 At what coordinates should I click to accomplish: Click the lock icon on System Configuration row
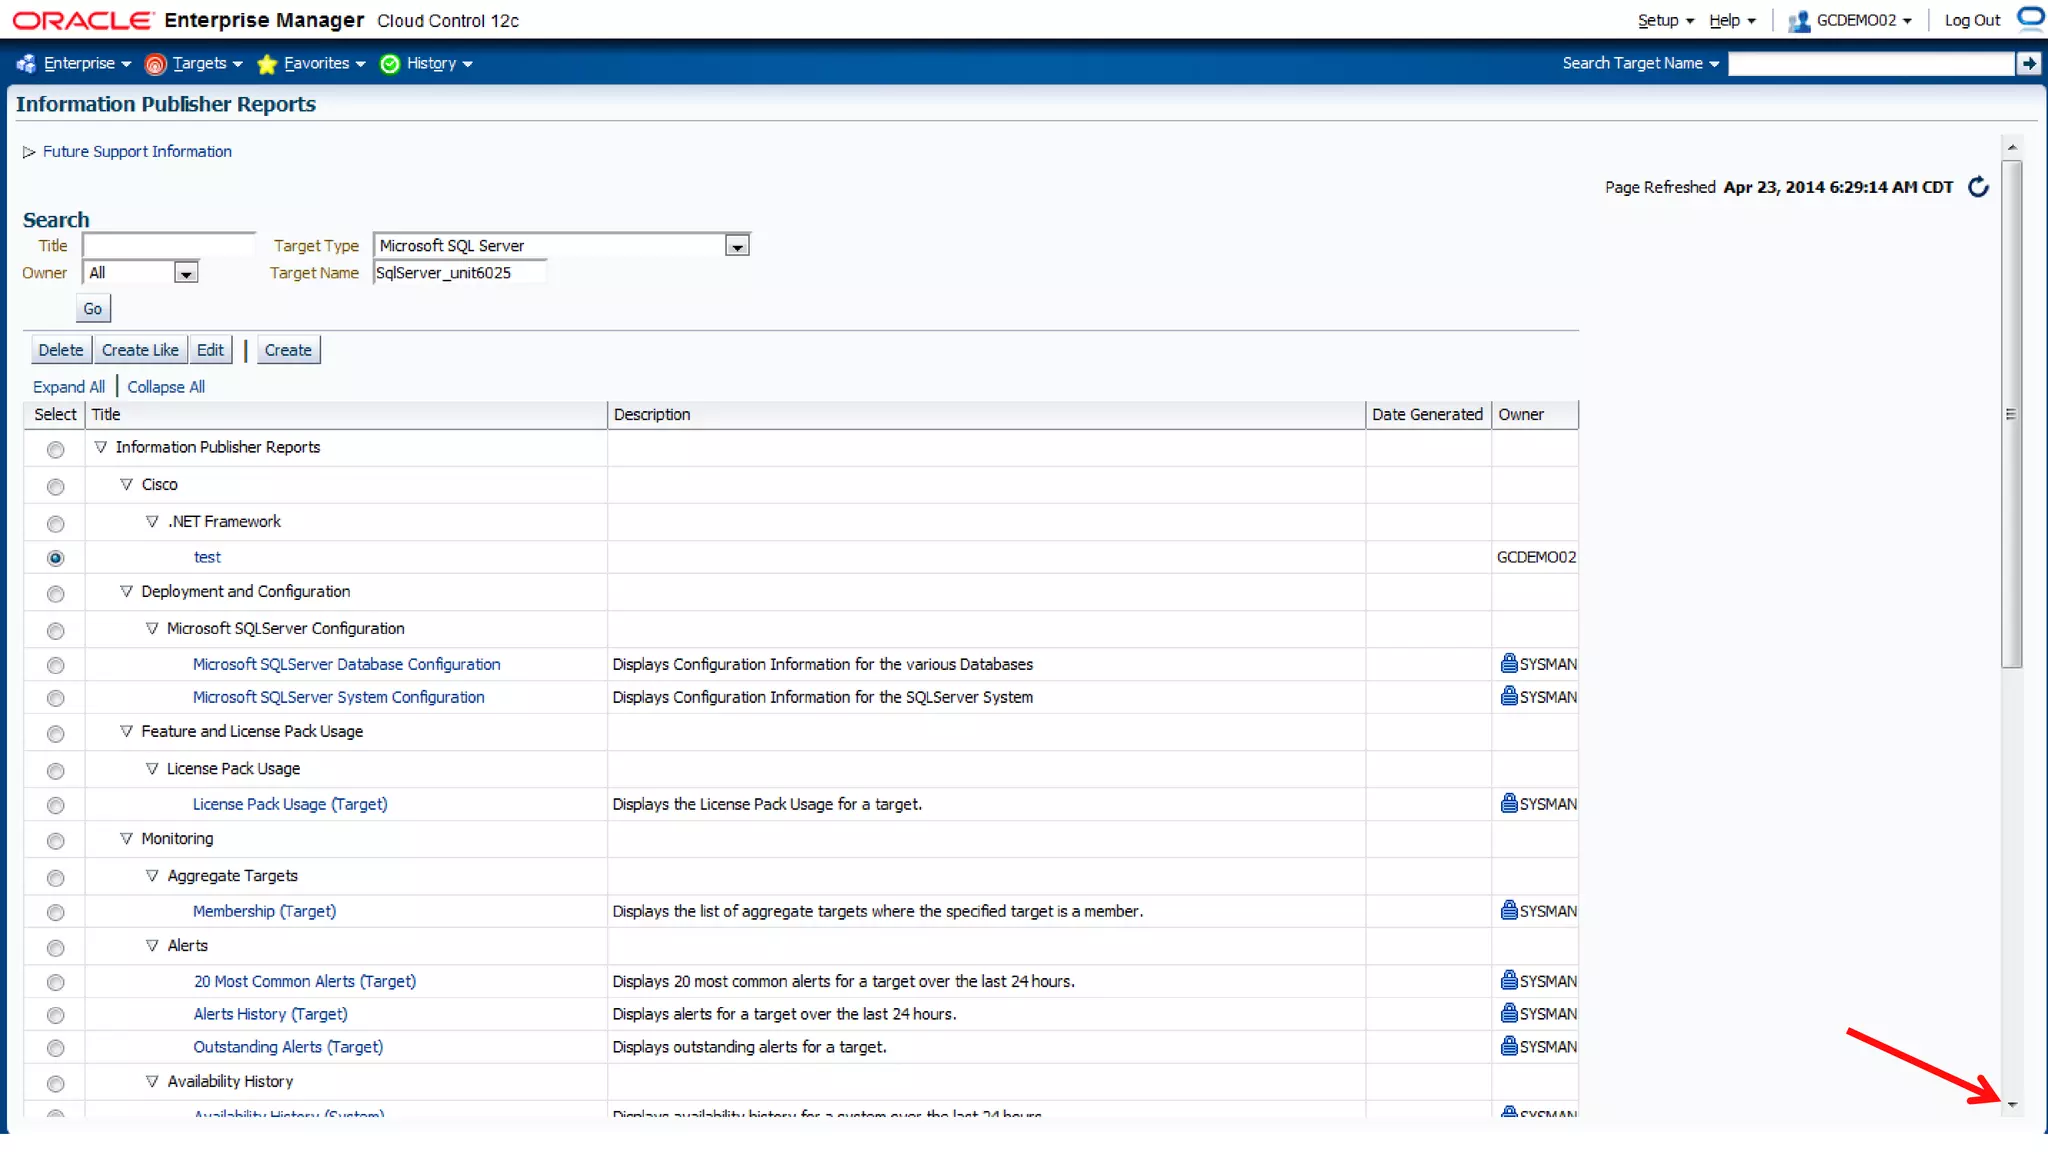(1509, 696)
